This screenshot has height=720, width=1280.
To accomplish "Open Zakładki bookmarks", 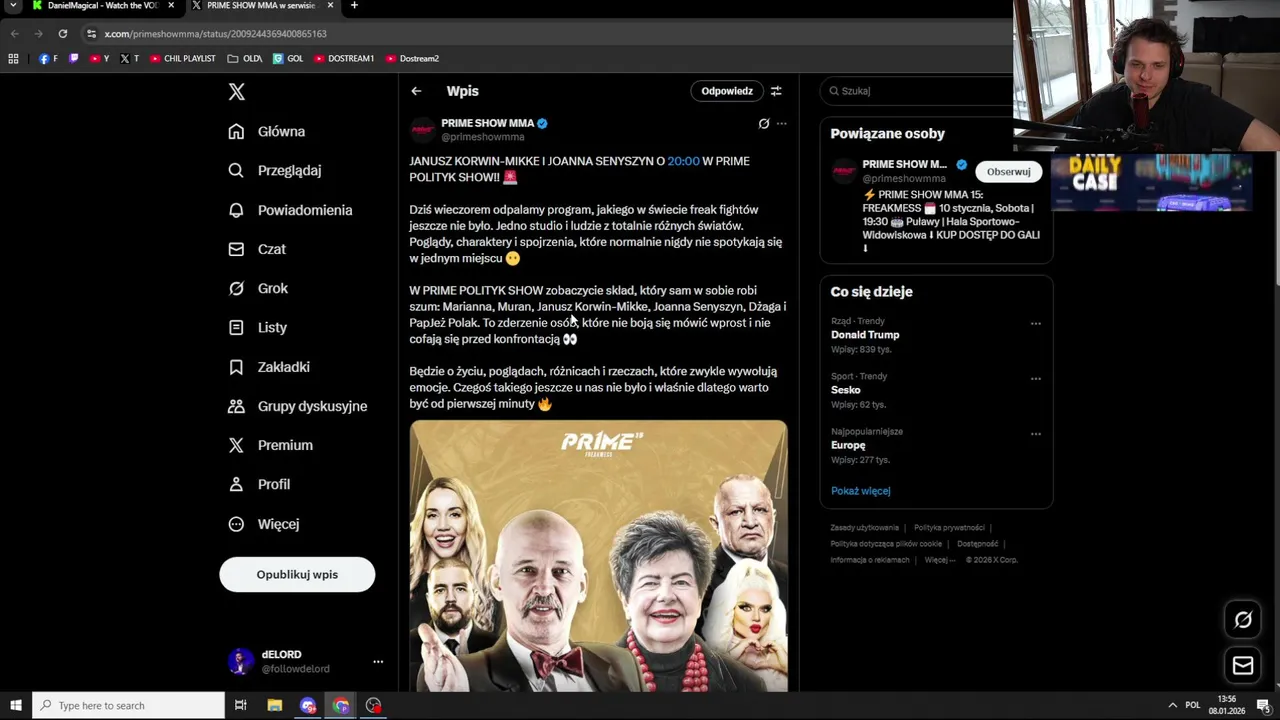I will click(x=269, y=367).
